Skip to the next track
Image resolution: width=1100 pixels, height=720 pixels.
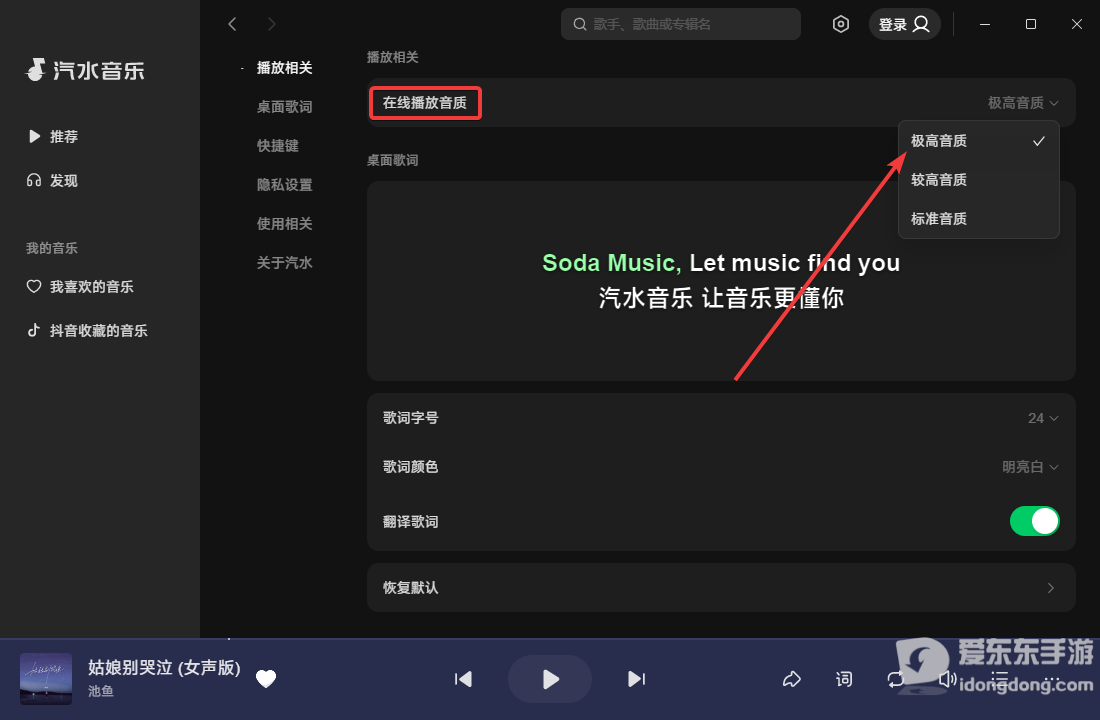[x=636, y=679]
